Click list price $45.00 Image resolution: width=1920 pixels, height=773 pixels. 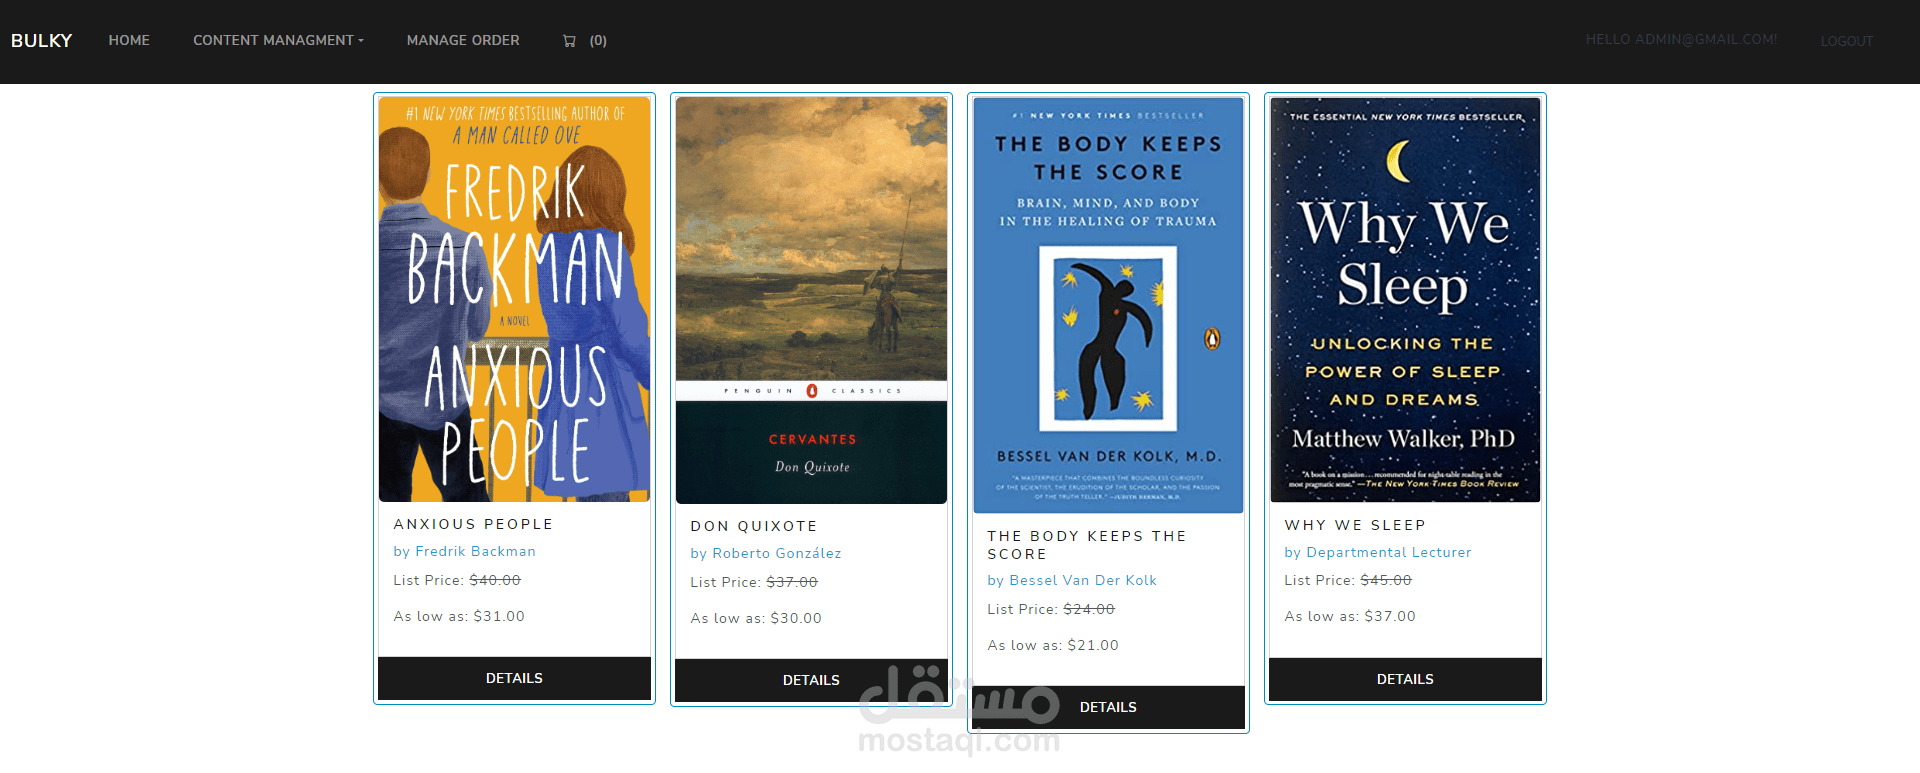pos(1386,580)
